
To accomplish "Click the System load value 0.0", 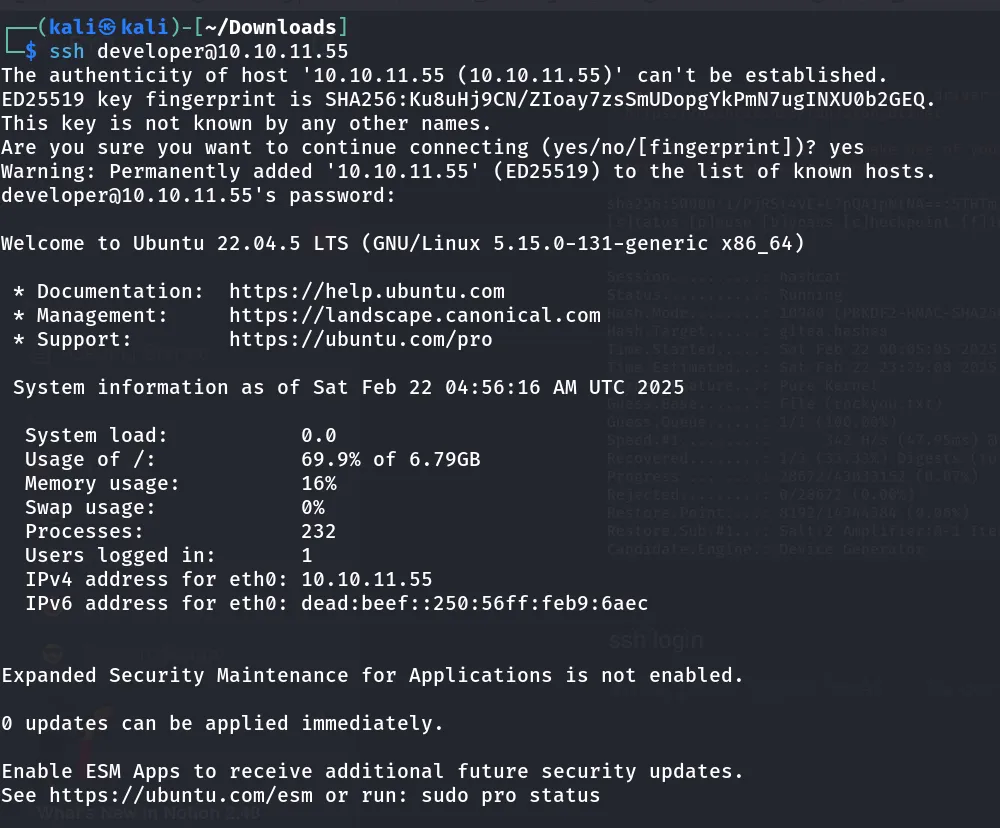I will click(x=318, y=435).
